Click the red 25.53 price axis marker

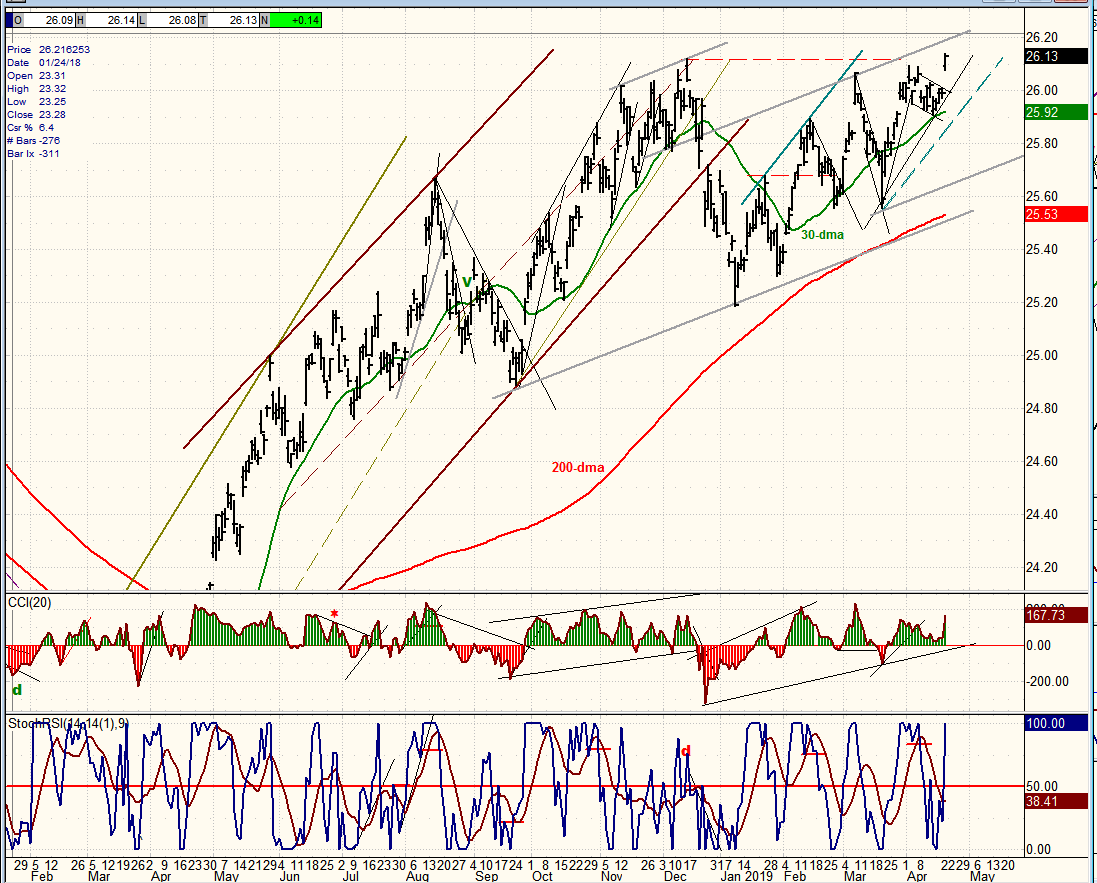pos(1056,215)
